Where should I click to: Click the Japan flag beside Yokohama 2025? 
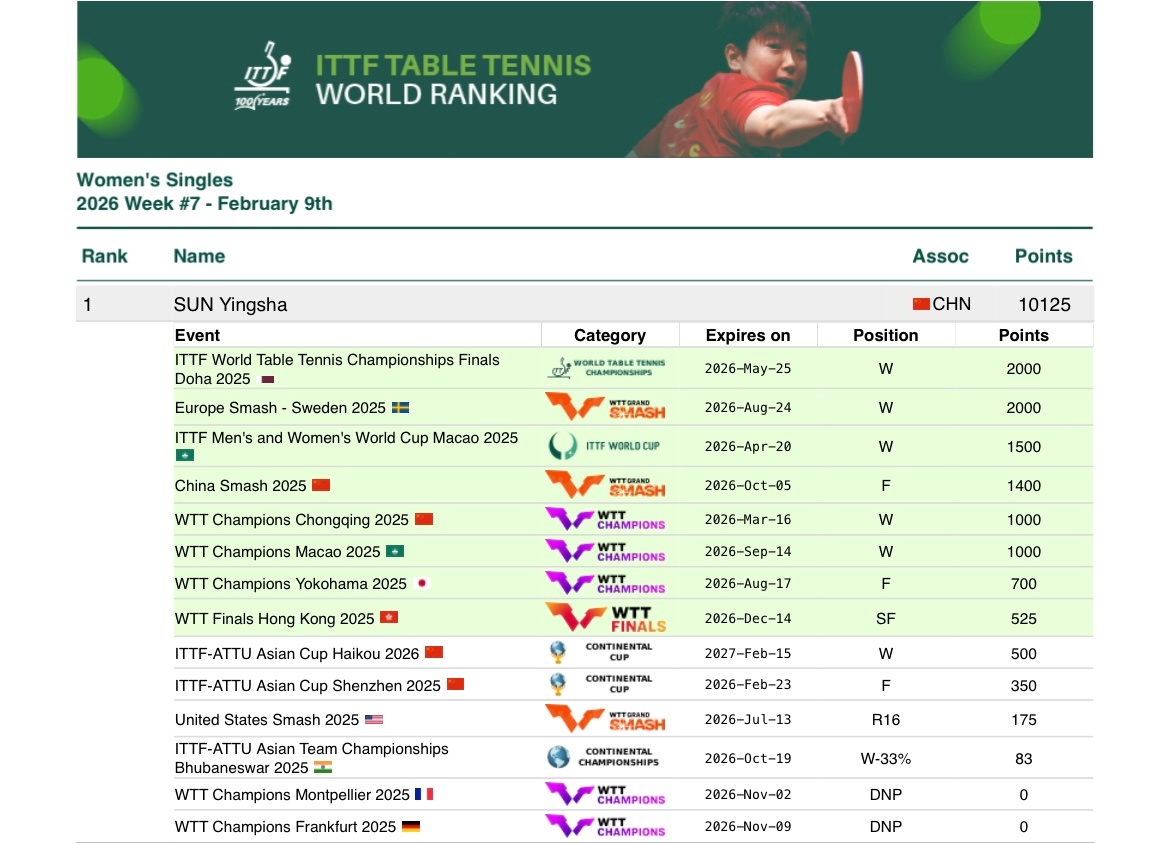tap(422, 583)
